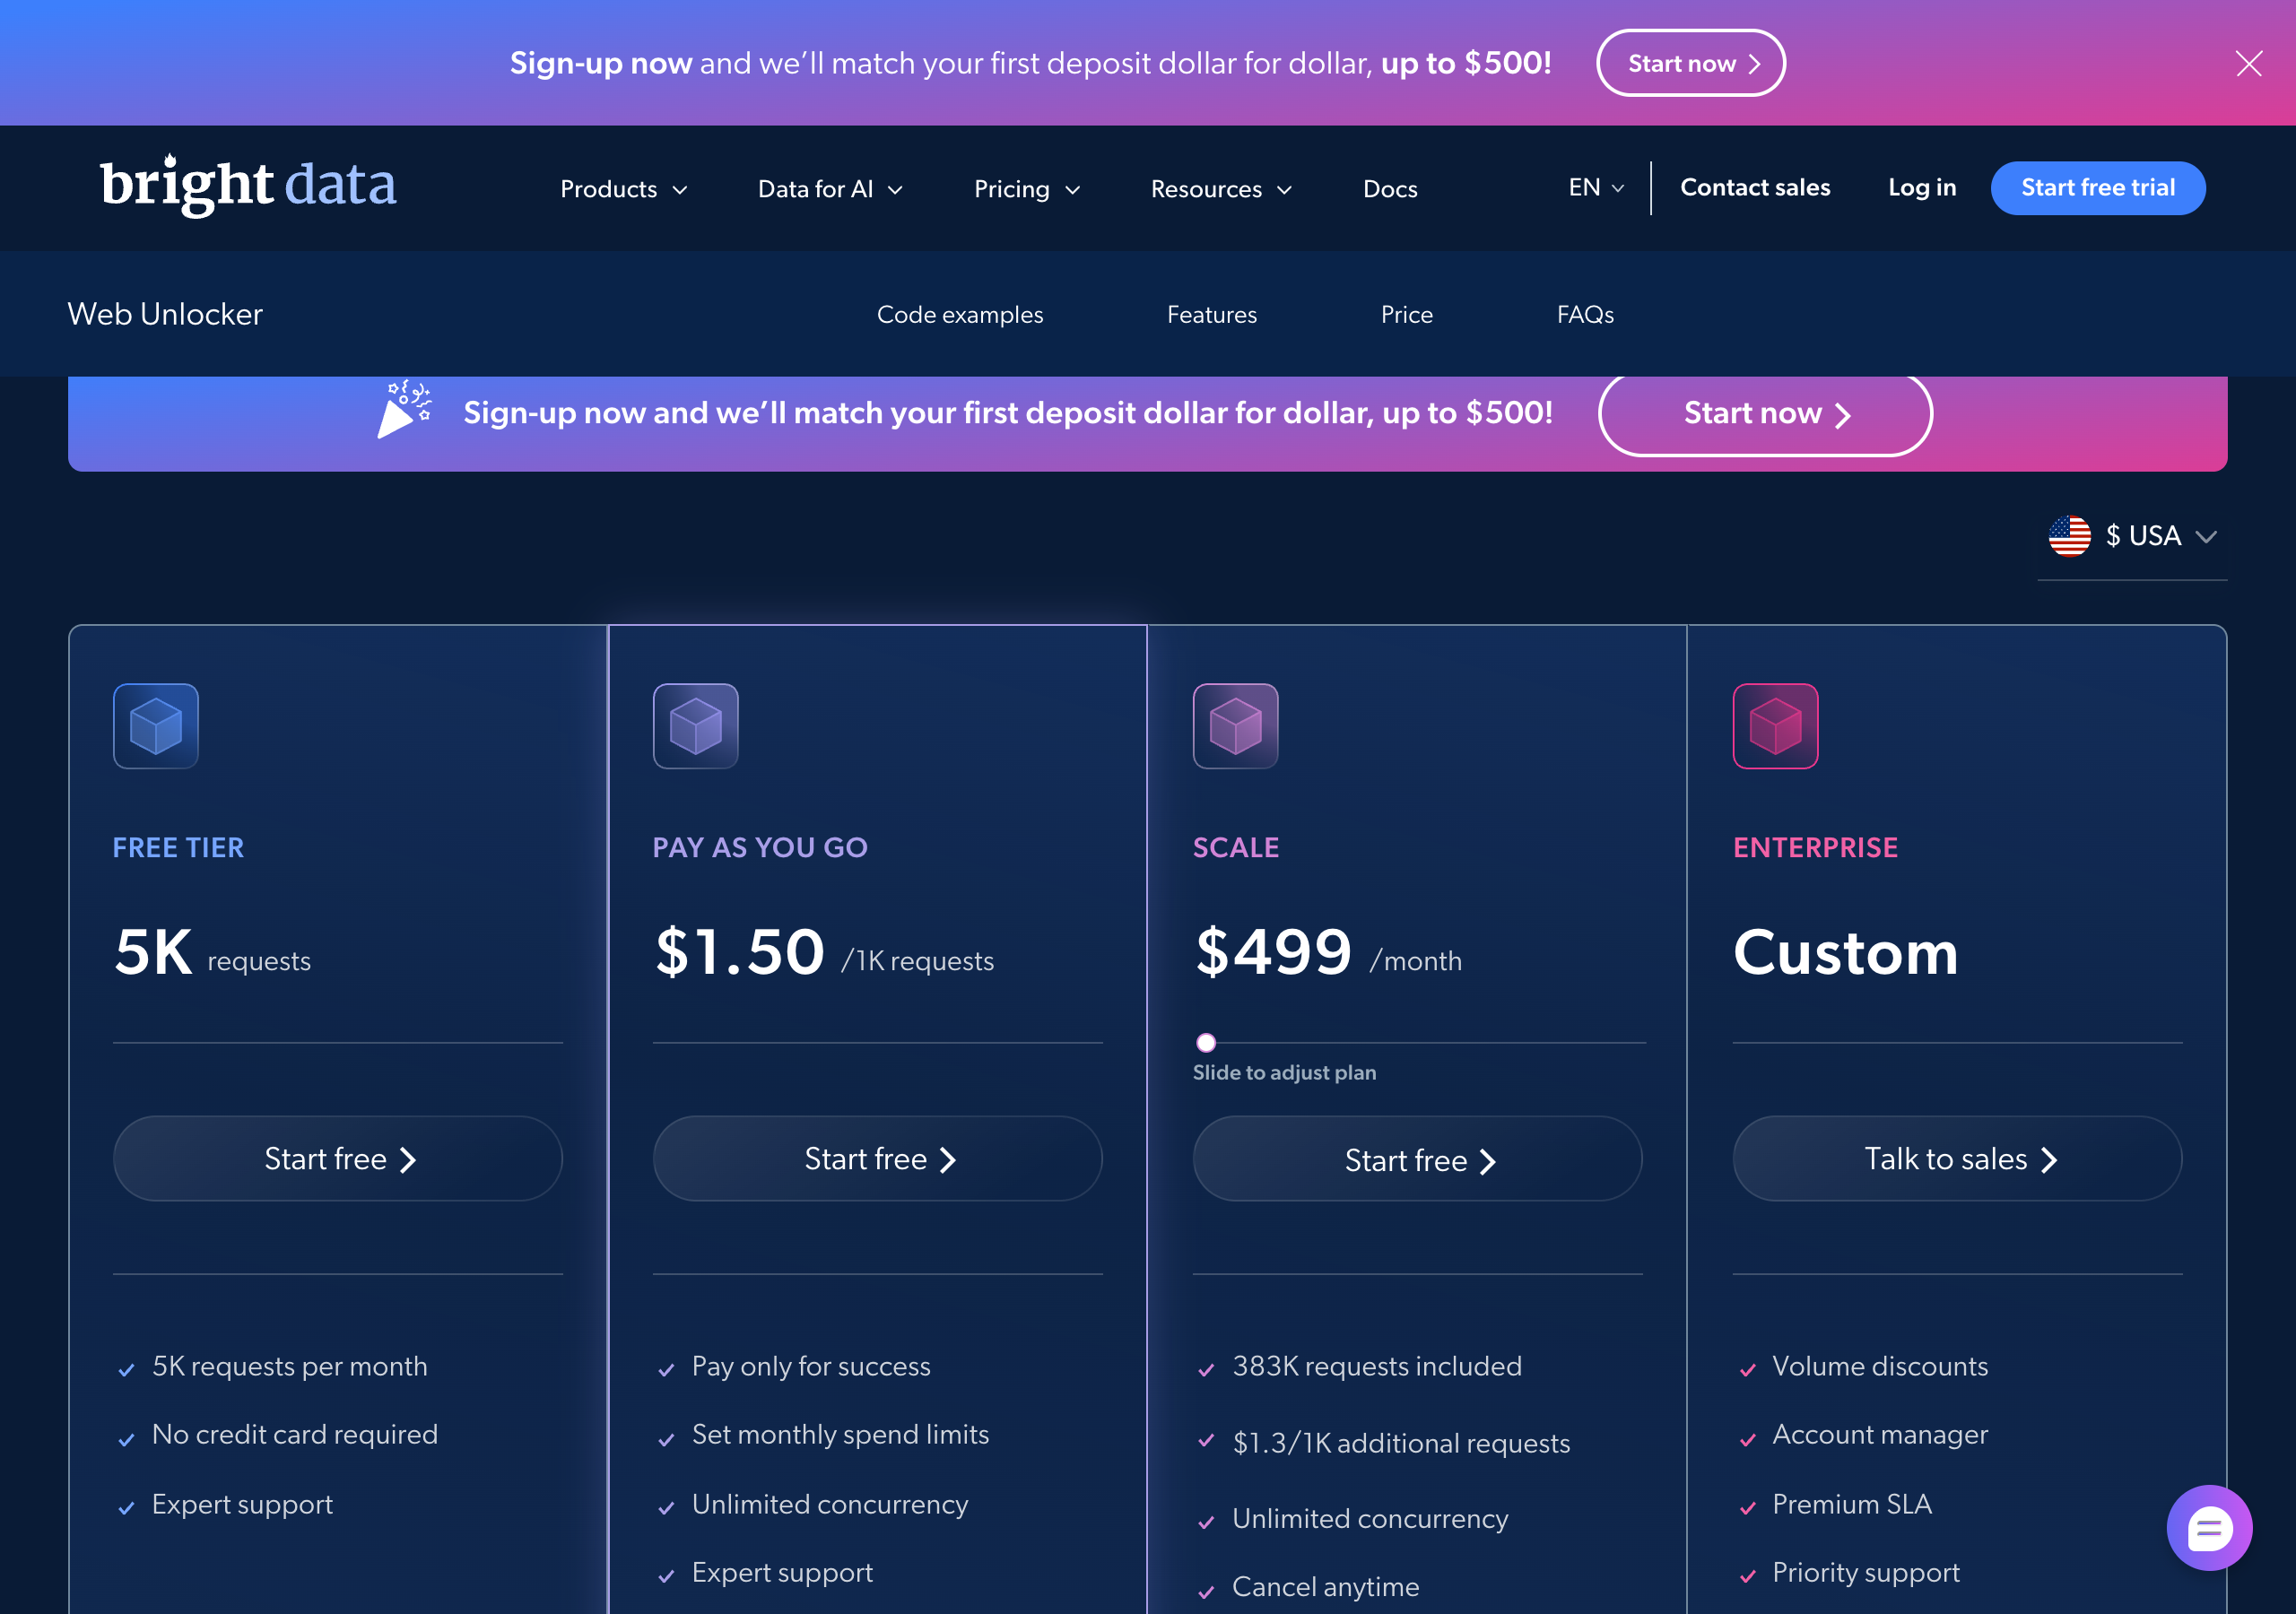Image resolution: width=2296 pixels, height=1614 pixels.
Task: Click the blue cube icon for Free Tier
Action: tap(156, 726)
